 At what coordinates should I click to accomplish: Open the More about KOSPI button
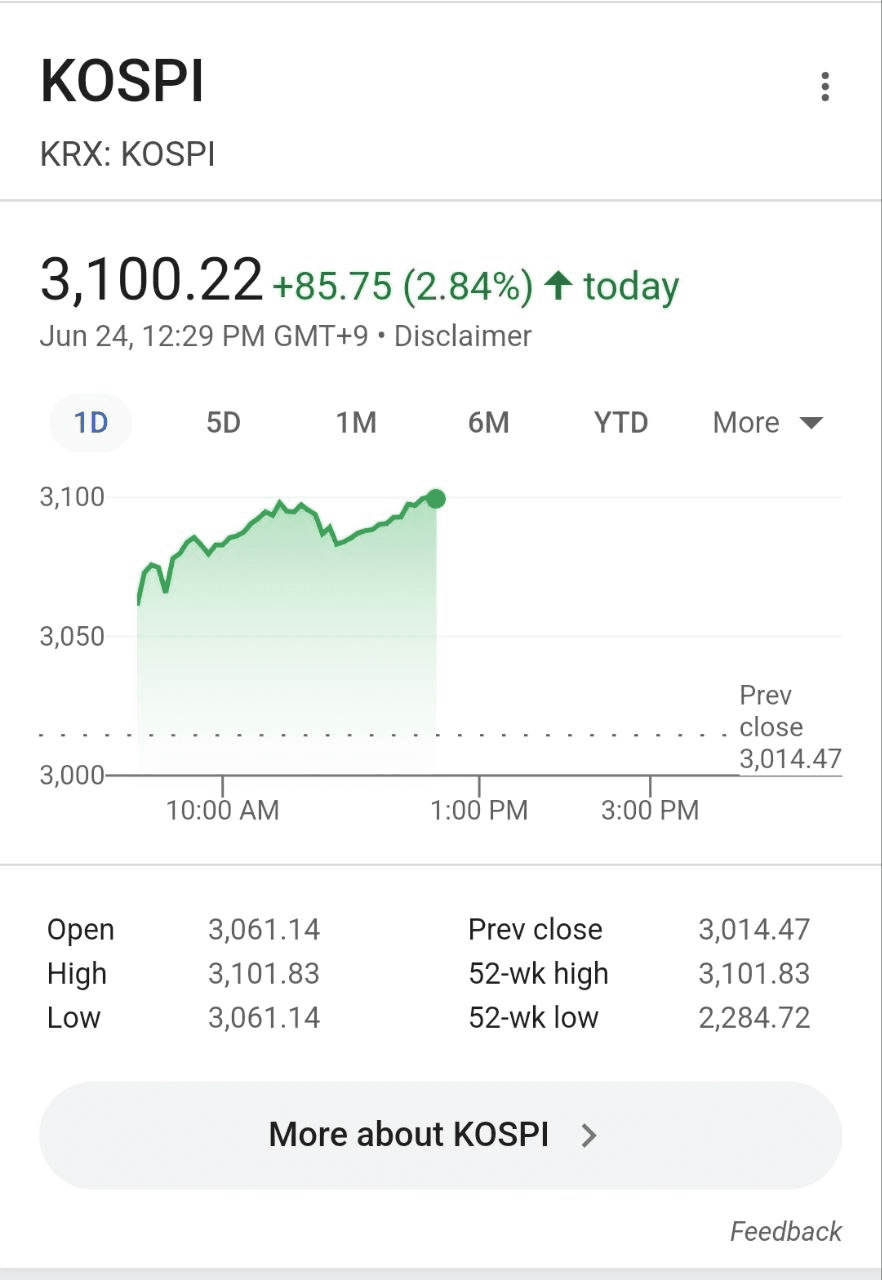point(440,1135)
